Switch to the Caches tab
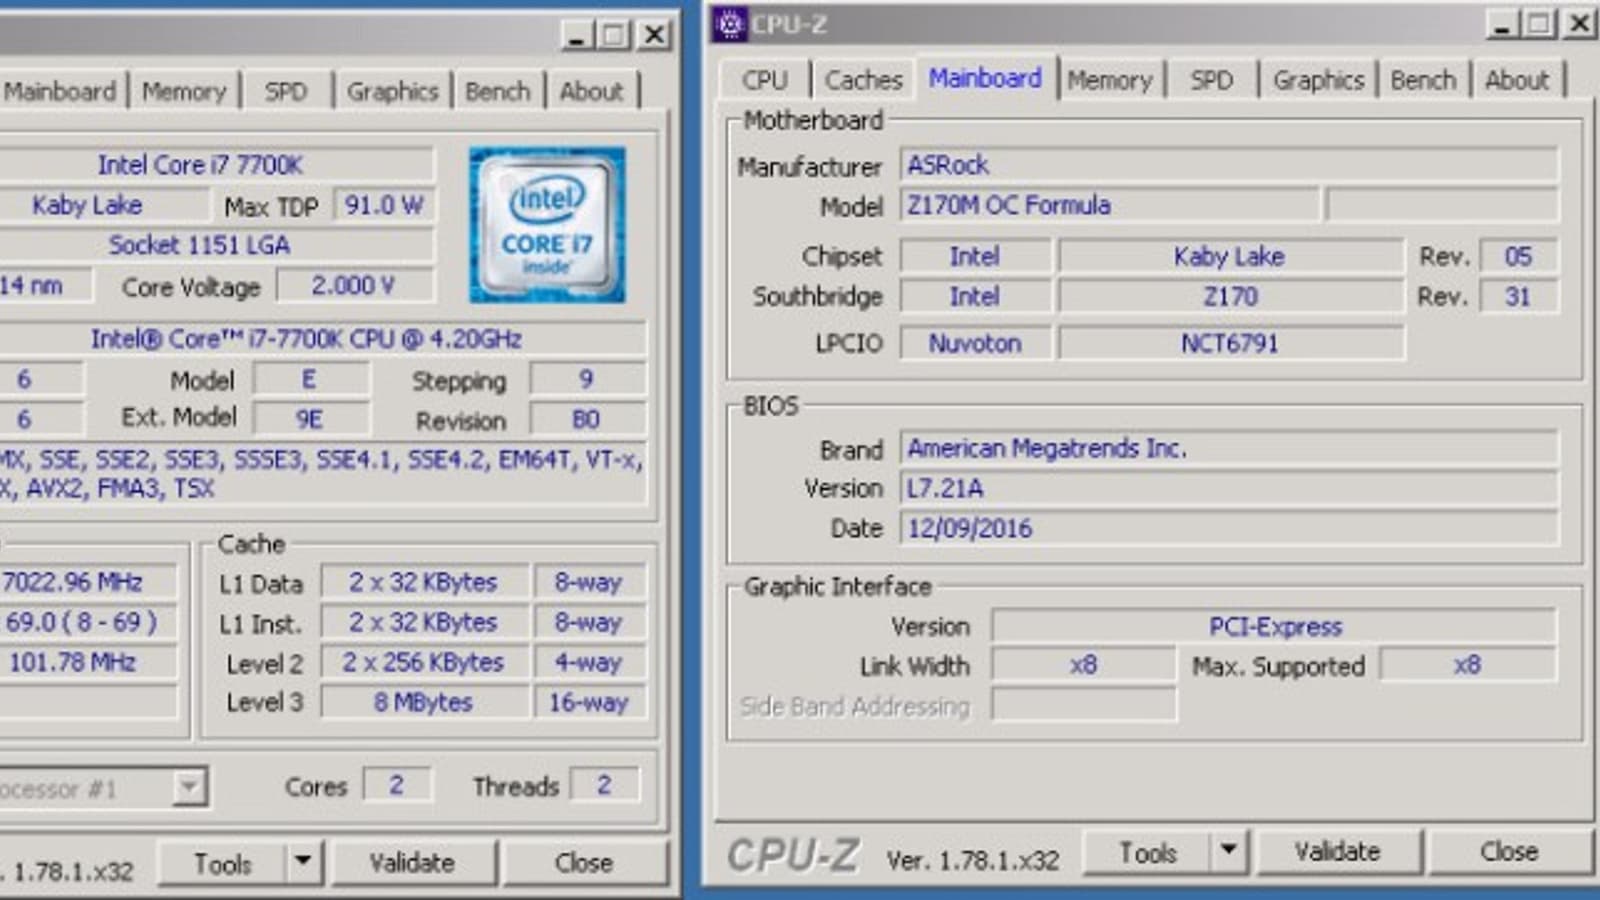The image size is (1600, 900). click(x=863, y=80)
